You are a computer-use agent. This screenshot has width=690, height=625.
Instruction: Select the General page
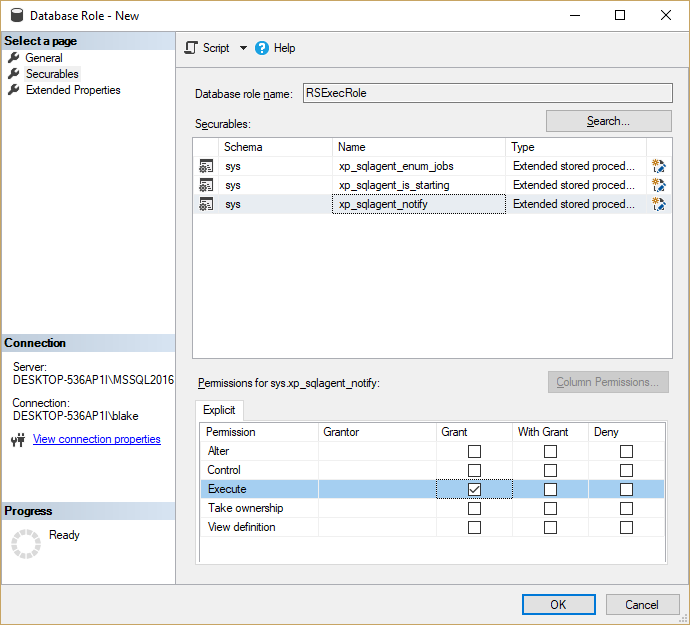pos(44,58)
